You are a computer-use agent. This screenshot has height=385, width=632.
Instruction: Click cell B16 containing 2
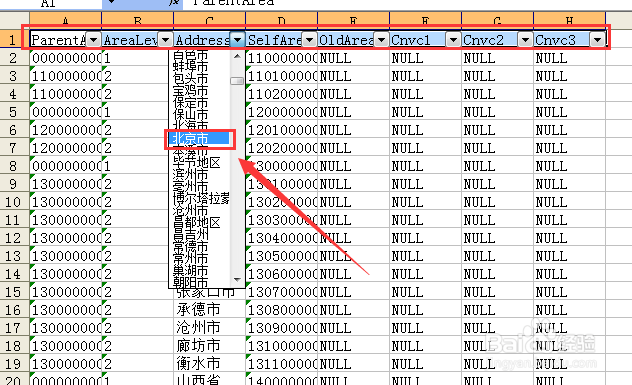[137, 310]
